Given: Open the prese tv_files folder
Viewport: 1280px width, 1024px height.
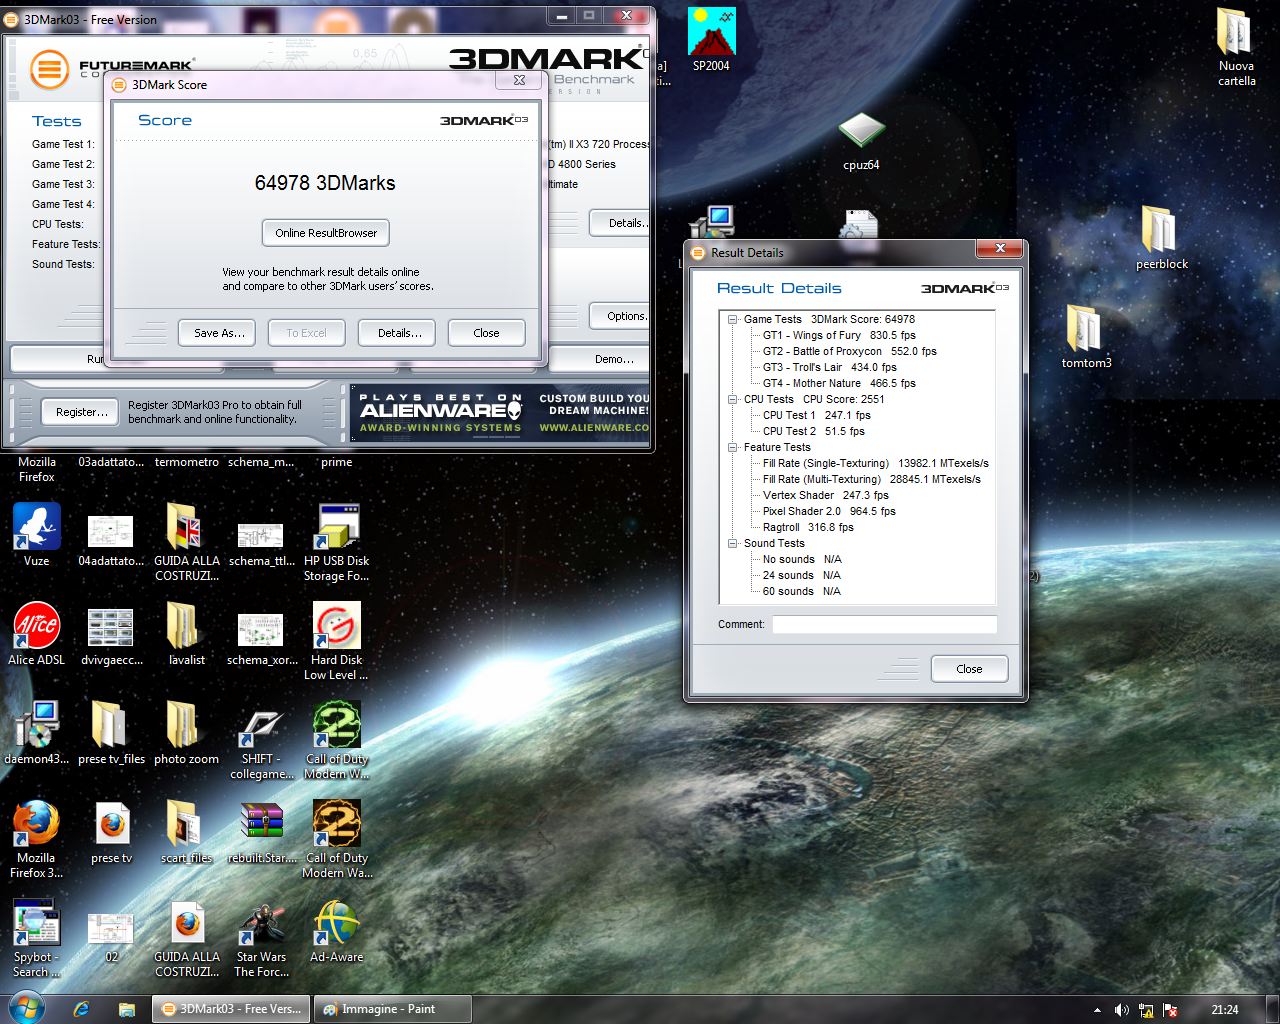Looking at the screenshot, I should (111, 732).
